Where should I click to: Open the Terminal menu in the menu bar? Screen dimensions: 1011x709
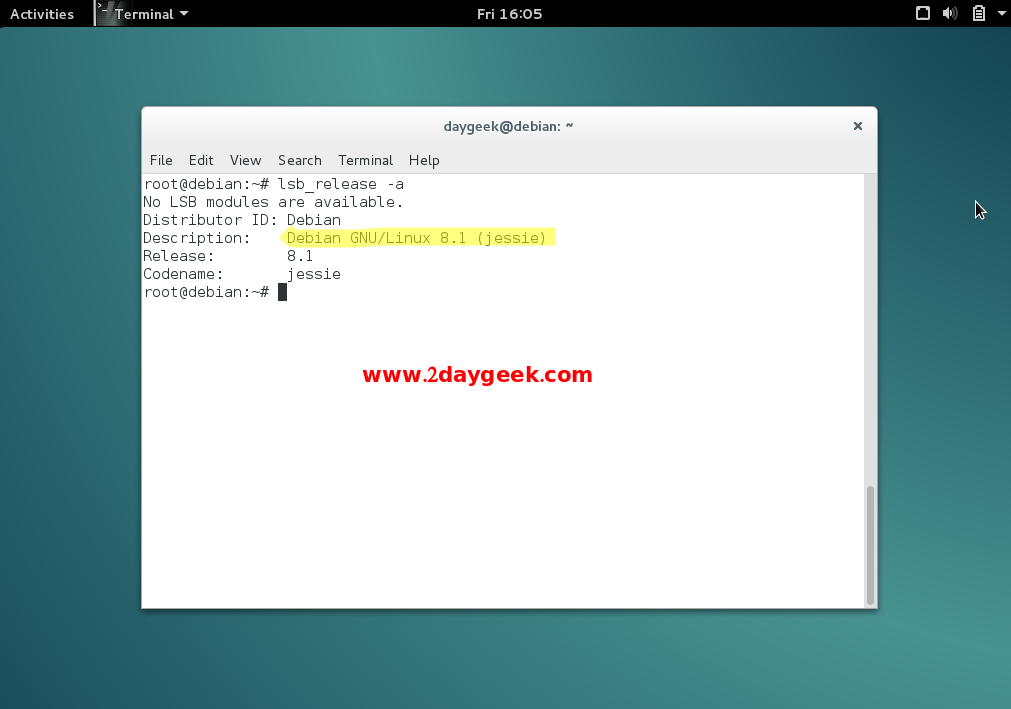[x=365, y=160]
